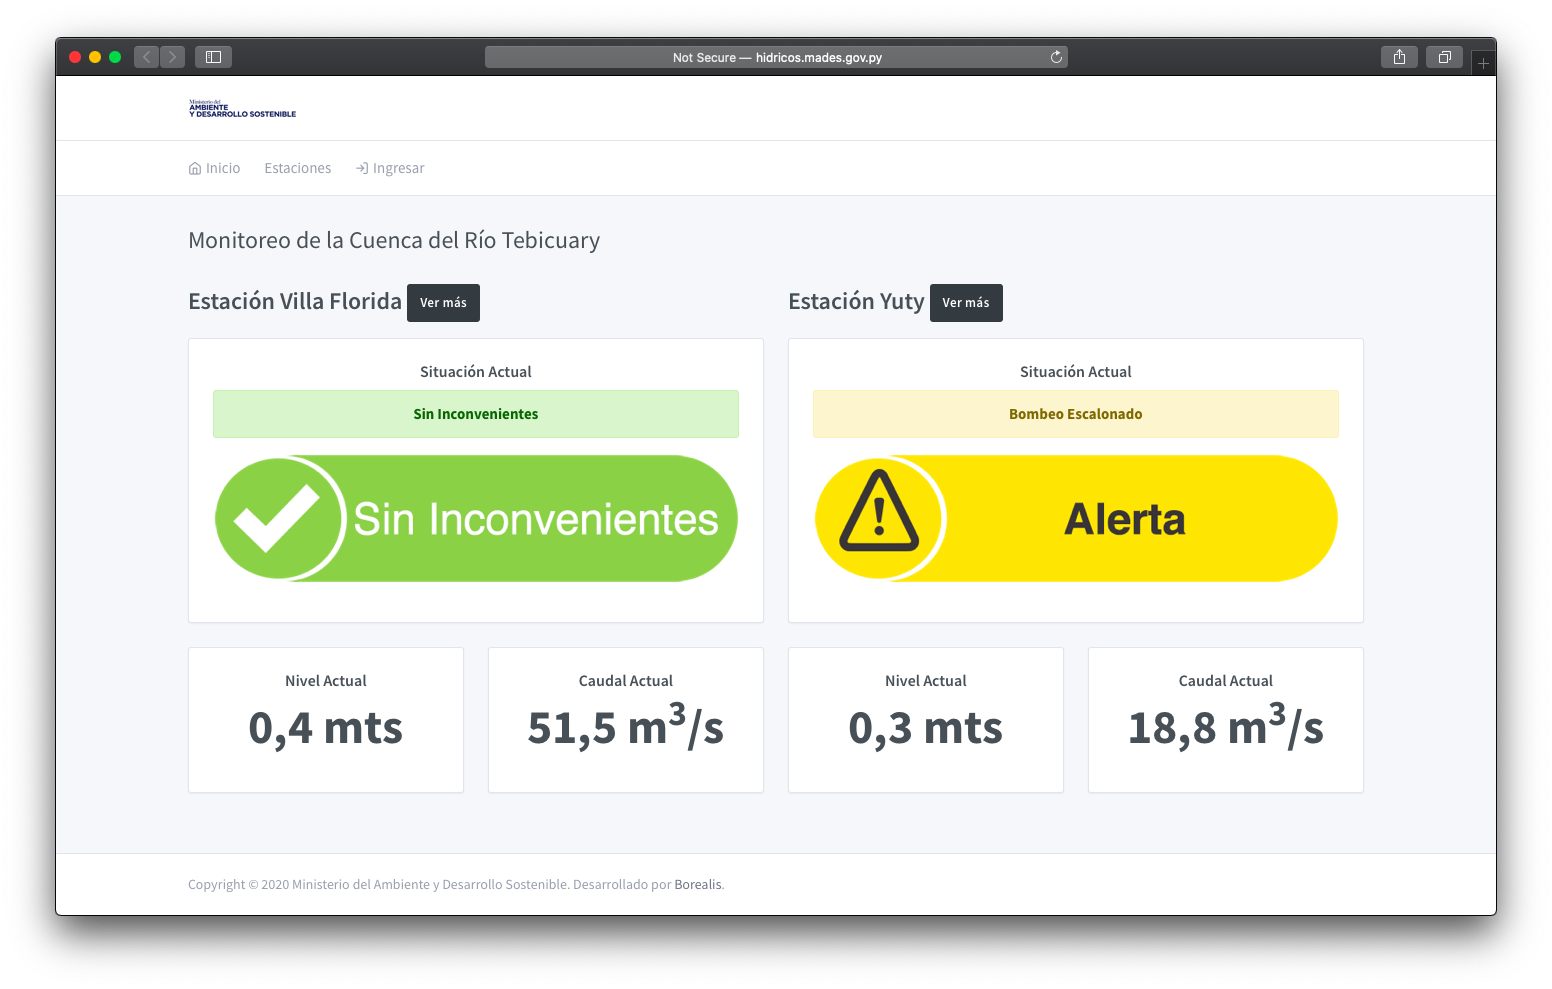
Task: Reload the page using the refresh icon
Action: pyautogui.click(x=1056, y=57)
